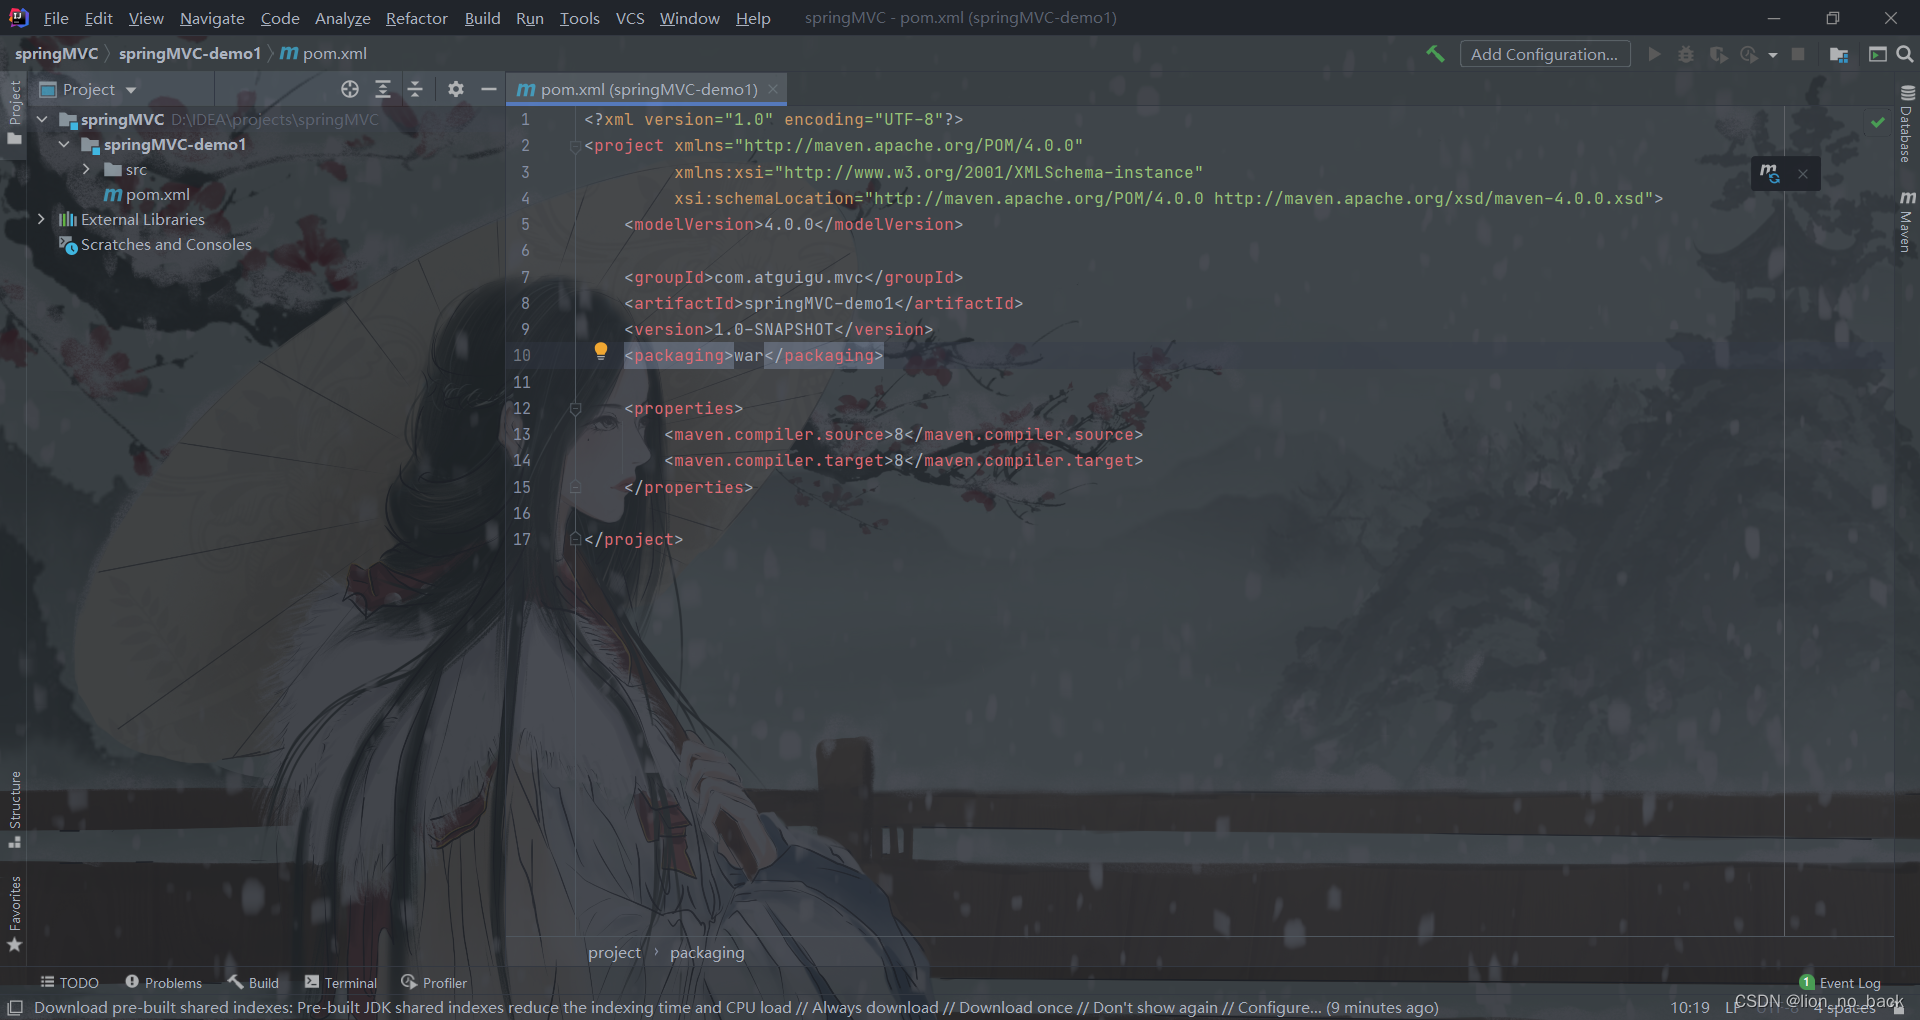Open the Favorites side tool window
Screen dimensions: 1920x1020
(x=14, y=914)
